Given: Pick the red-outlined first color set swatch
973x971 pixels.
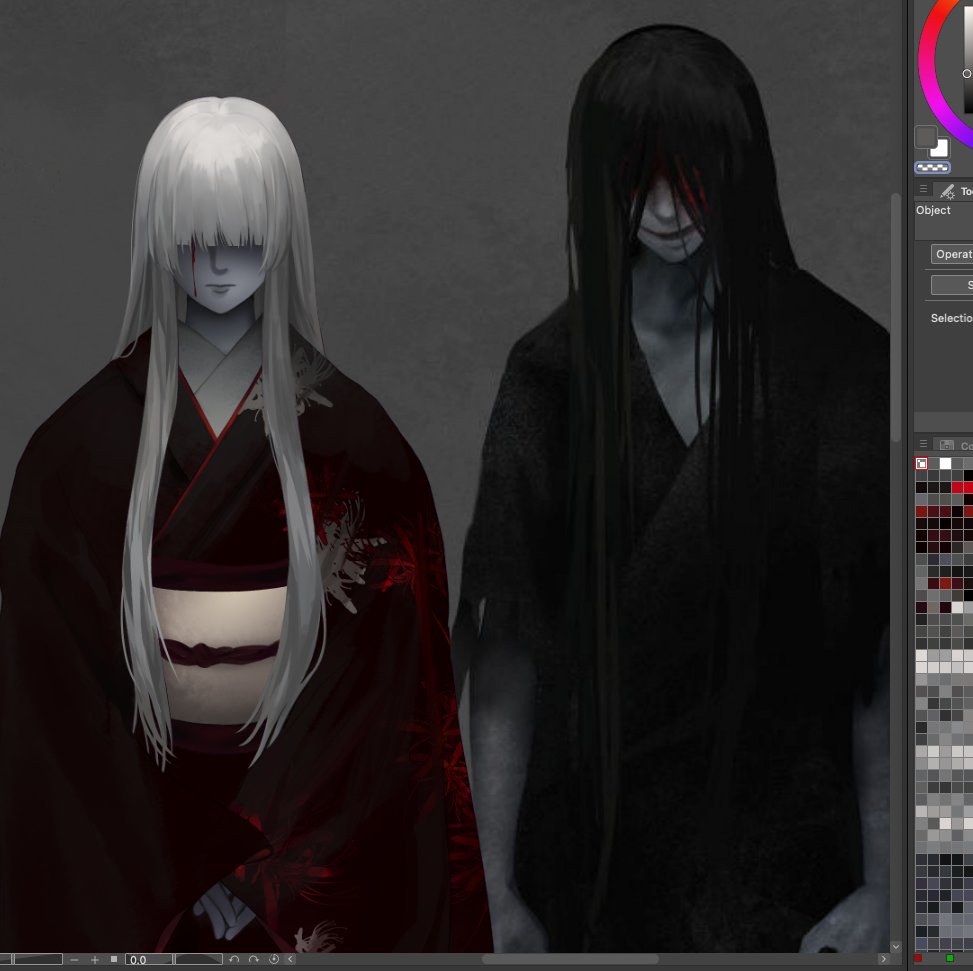Looking at the screenshot, I should pyautogui.click(x=921, y=463).
